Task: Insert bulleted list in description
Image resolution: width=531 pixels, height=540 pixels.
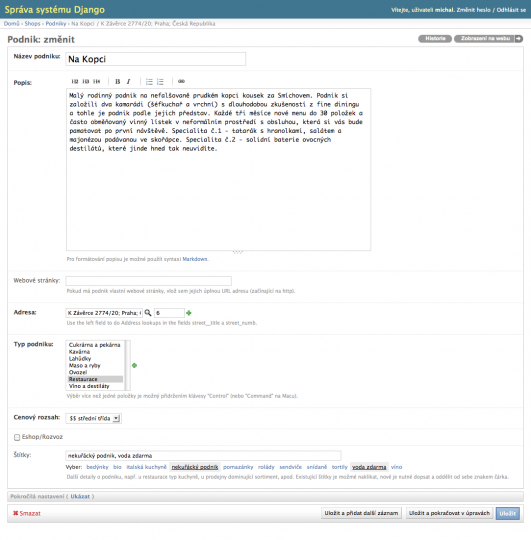Action: (x=149, y=82)
